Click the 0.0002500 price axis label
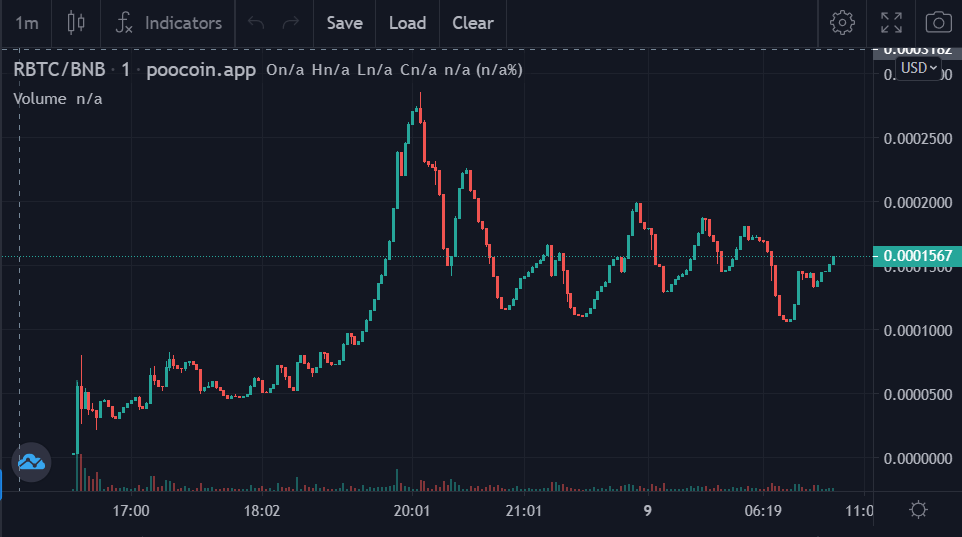The height and width of the screenshot is (537, 962). tap(918, 138)
